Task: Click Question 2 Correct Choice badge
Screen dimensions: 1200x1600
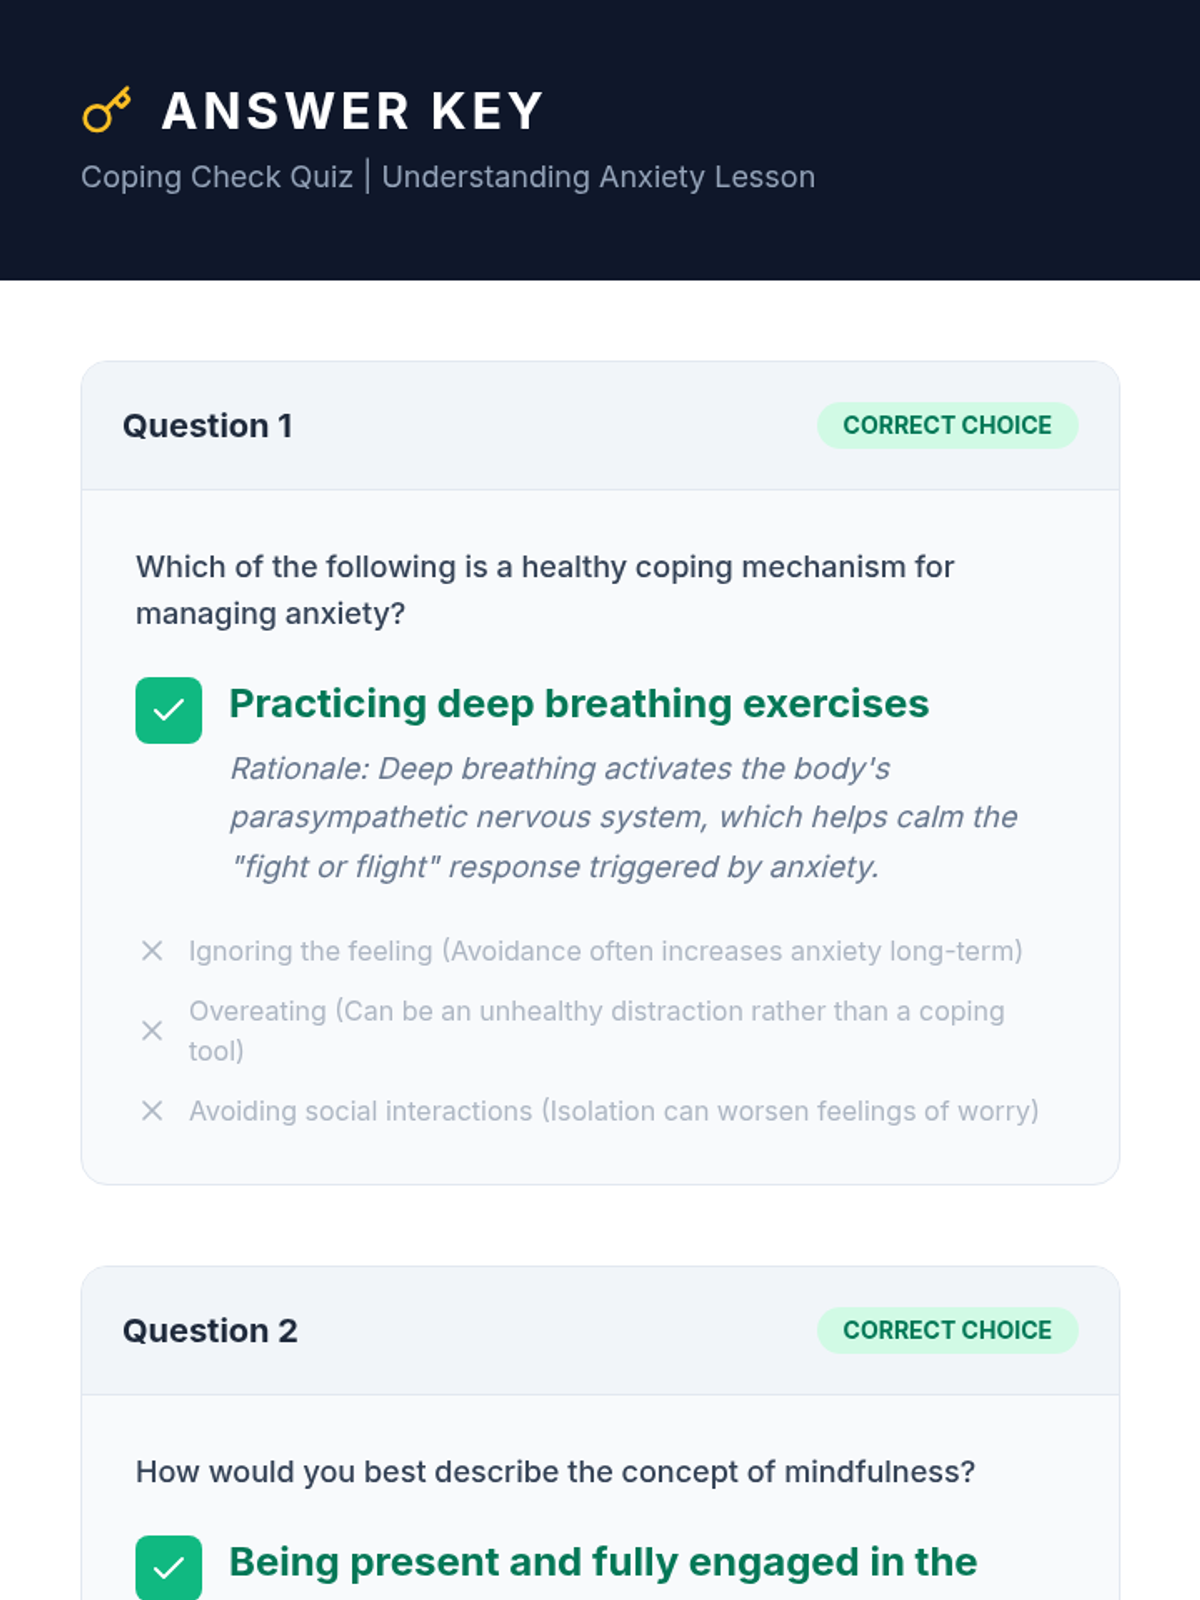Action: click(x=947, y=1330)
